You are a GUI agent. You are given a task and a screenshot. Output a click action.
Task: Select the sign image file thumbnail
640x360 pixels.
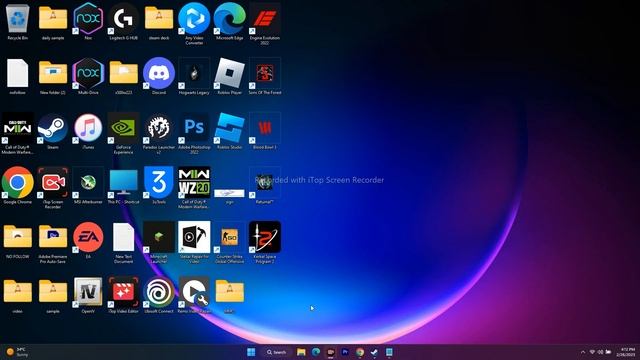(x=229, y=193)
